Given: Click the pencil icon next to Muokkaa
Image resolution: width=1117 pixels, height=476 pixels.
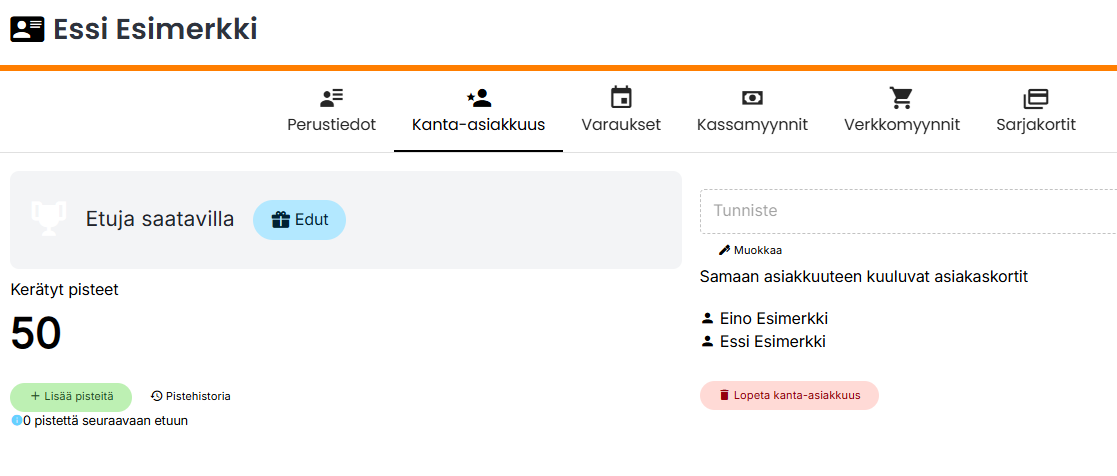Looking at the screenshot, I should (x=724, y=250).
